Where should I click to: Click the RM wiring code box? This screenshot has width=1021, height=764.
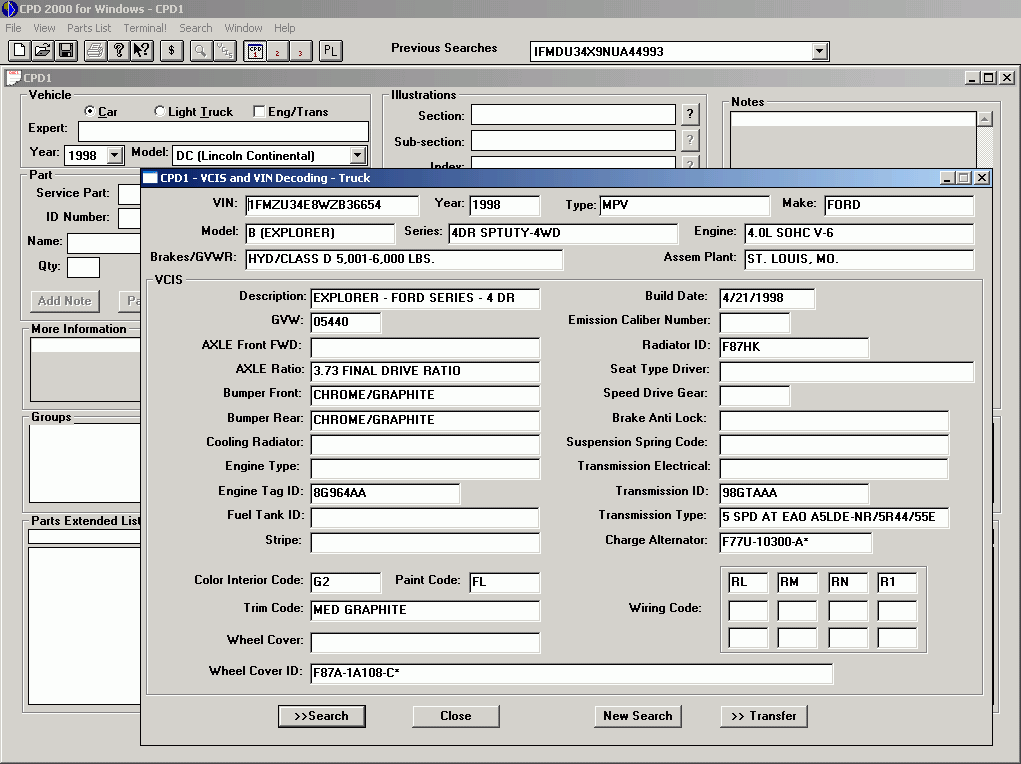(x=798, y=582)
